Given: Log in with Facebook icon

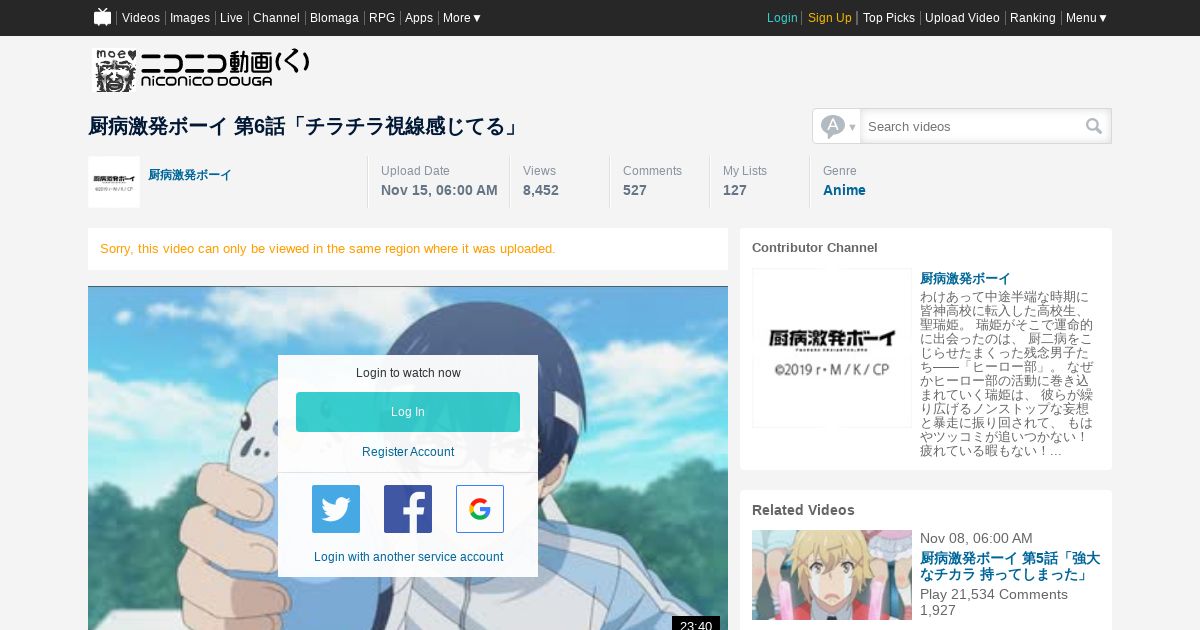Looking at the screenshot, I should [408, 509].
